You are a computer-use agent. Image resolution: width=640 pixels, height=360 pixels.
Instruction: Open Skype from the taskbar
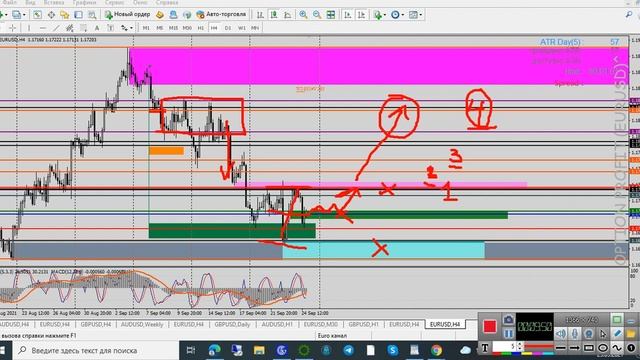coord(393,350)
